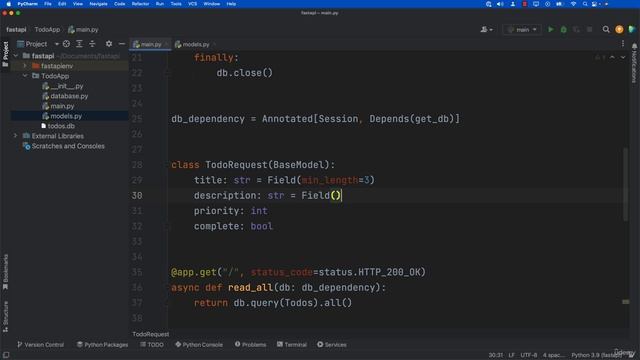Expand all in Project panel
The image size is (640, 360).
pyautogui.click(x=79, y=44)
